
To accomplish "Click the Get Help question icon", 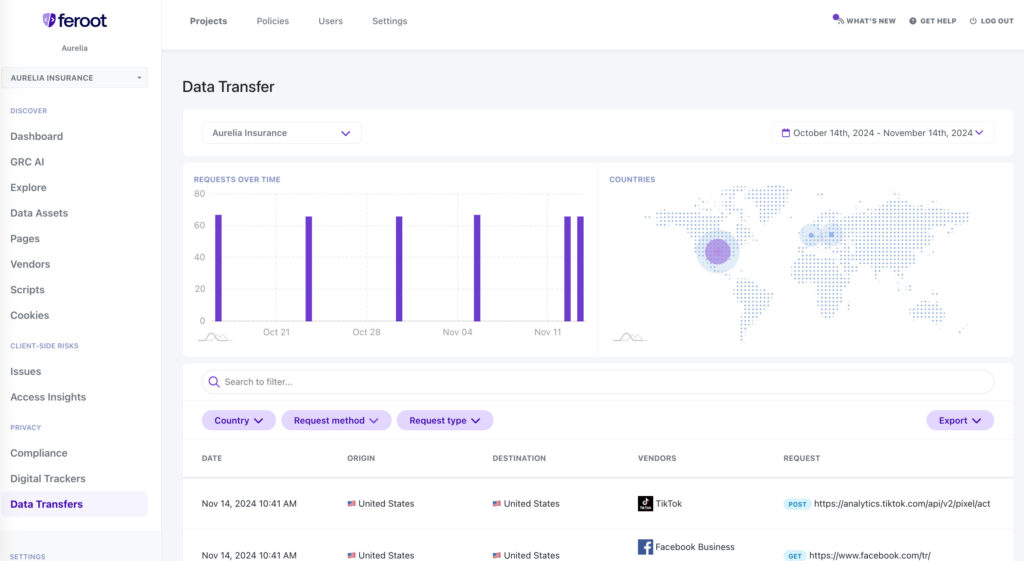I will [x=912, y=21].
